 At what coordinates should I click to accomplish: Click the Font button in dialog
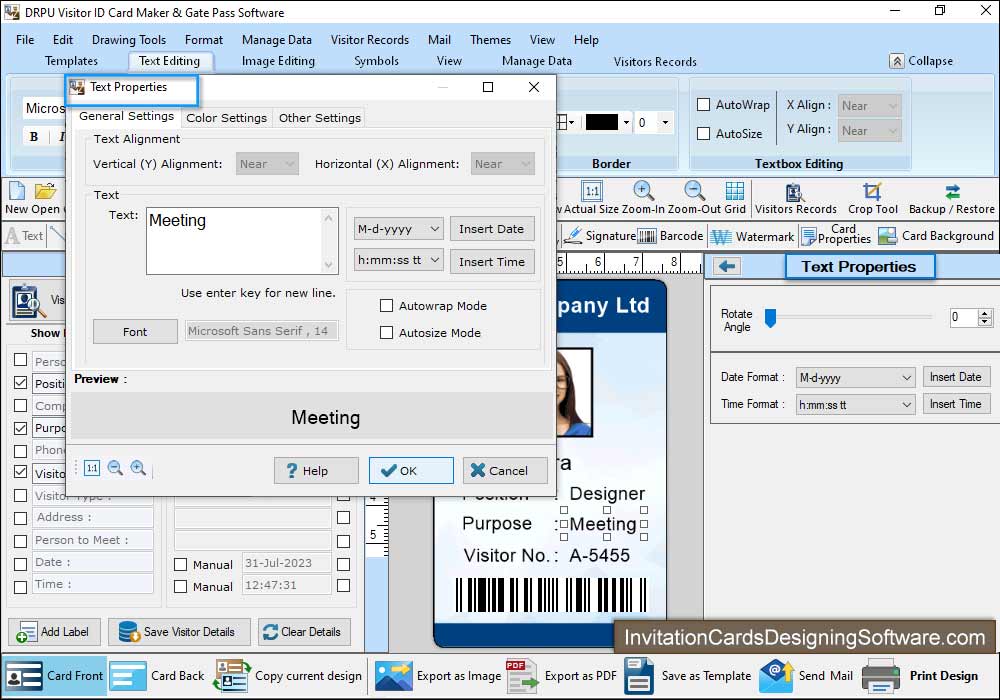click(135, 332)
